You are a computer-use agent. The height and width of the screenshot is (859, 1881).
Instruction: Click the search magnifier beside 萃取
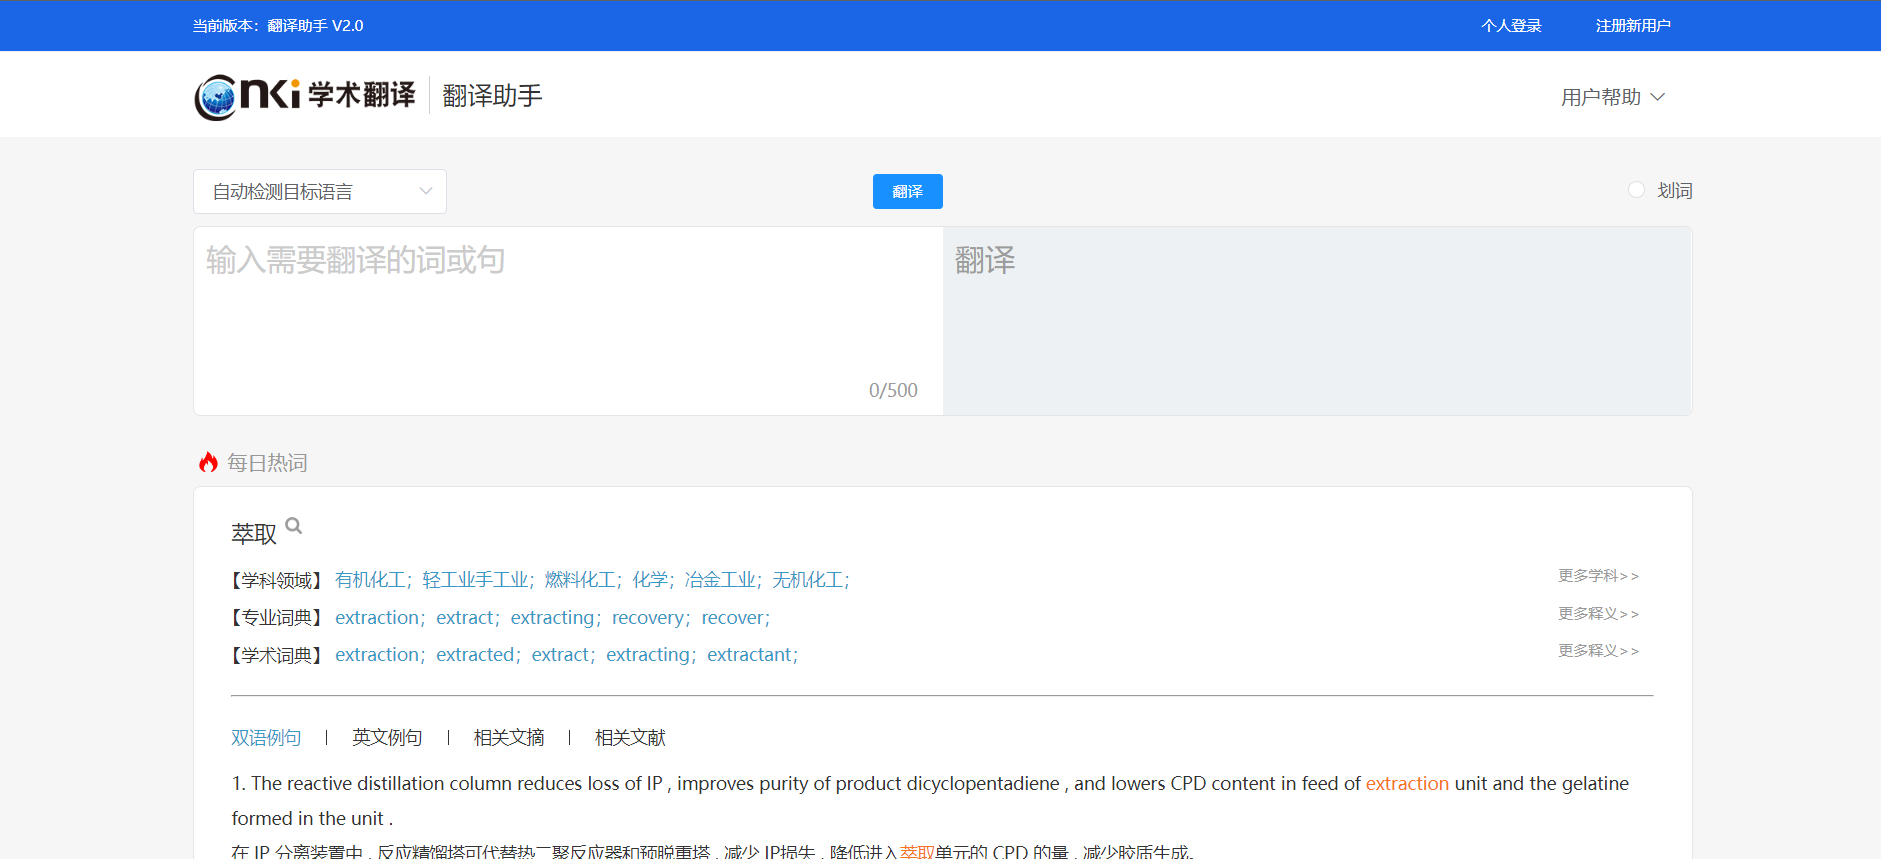point(293,525)
